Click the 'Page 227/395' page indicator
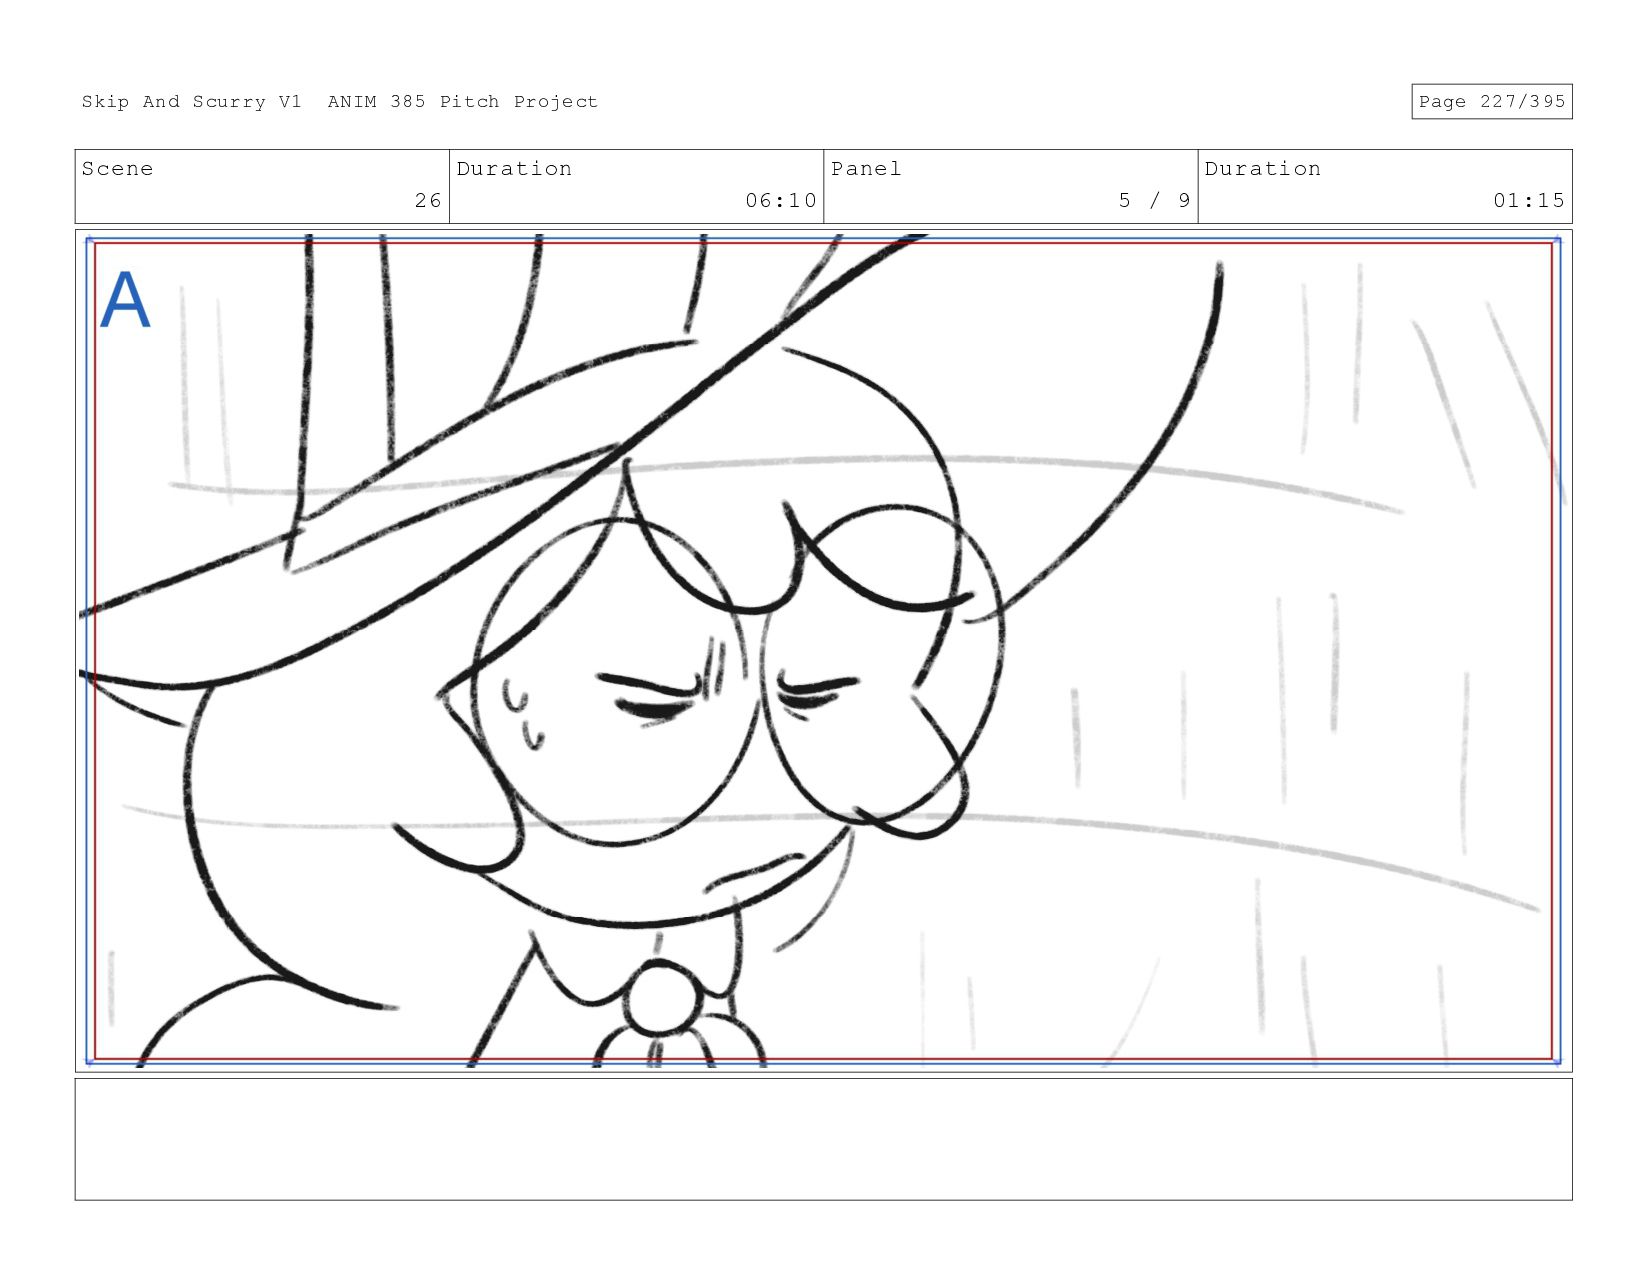1650x1275 pixels. tap(1491, 101)
